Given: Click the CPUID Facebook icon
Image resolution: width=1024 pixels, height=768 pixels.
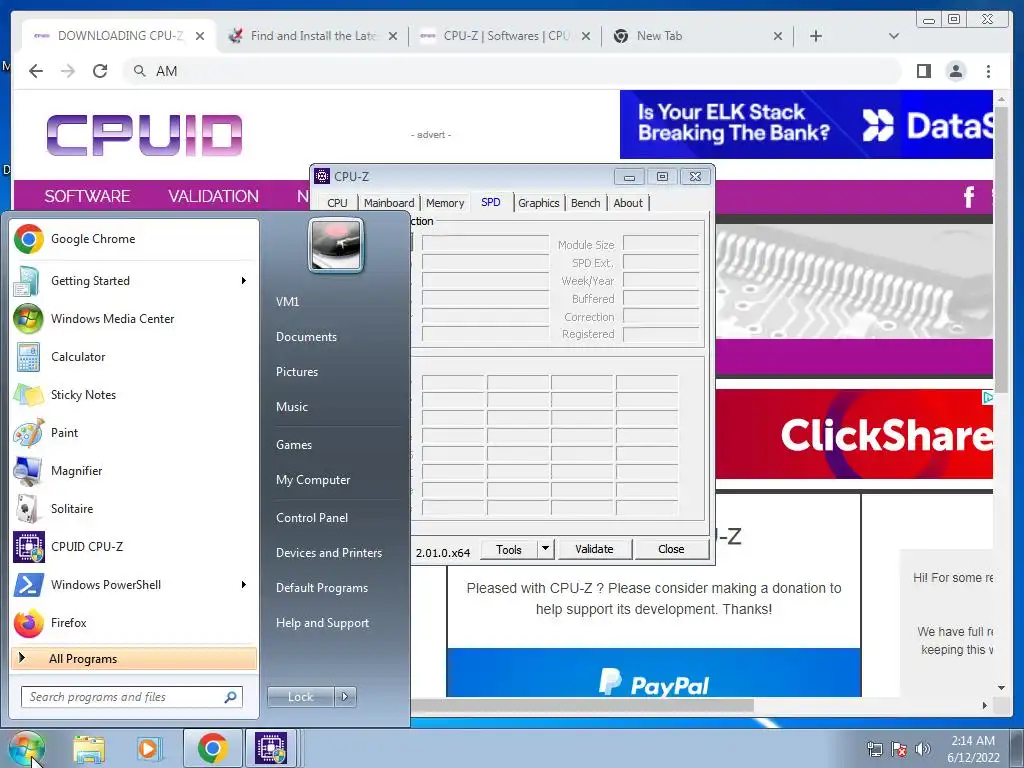Looking at the screenshot, I should click(969, 196).
